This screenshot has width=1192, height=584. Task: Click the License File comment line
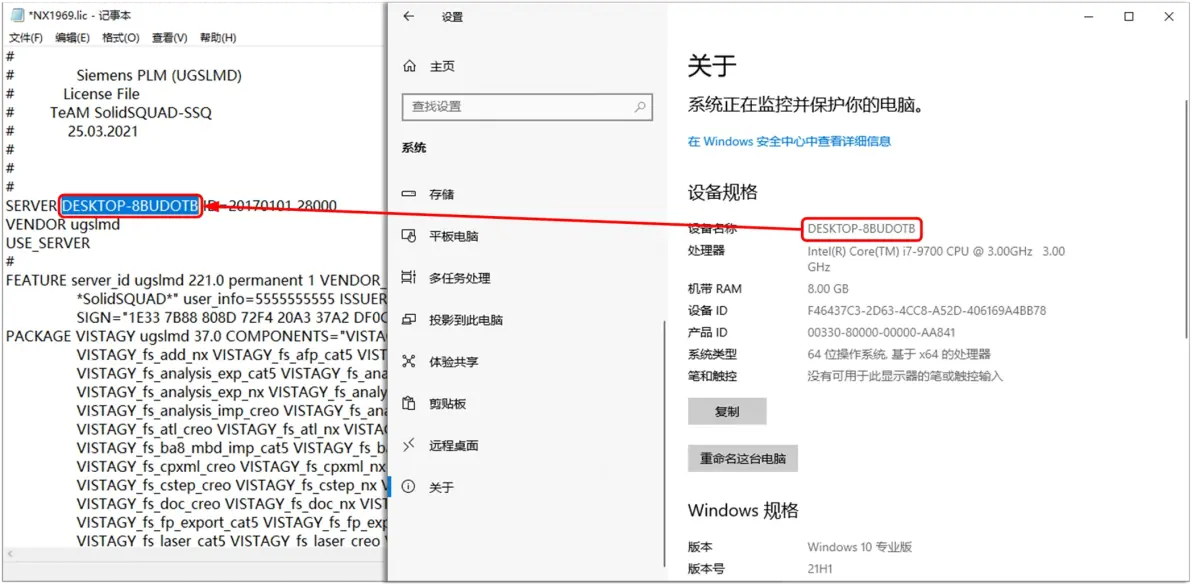(x=101, y=94)
